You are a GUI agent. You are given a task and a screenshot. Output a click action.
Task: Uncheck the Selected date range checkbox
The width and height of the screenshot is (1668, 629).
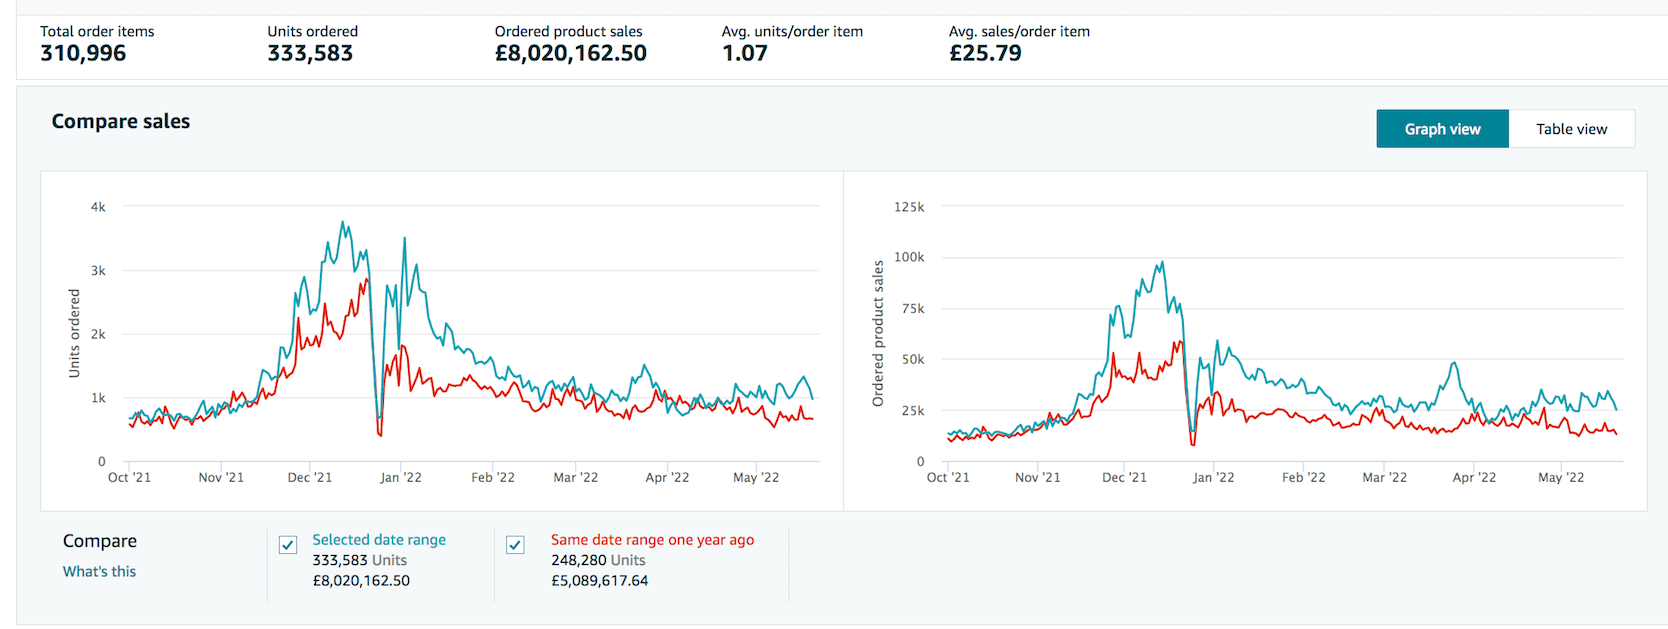tap(288, 545)
